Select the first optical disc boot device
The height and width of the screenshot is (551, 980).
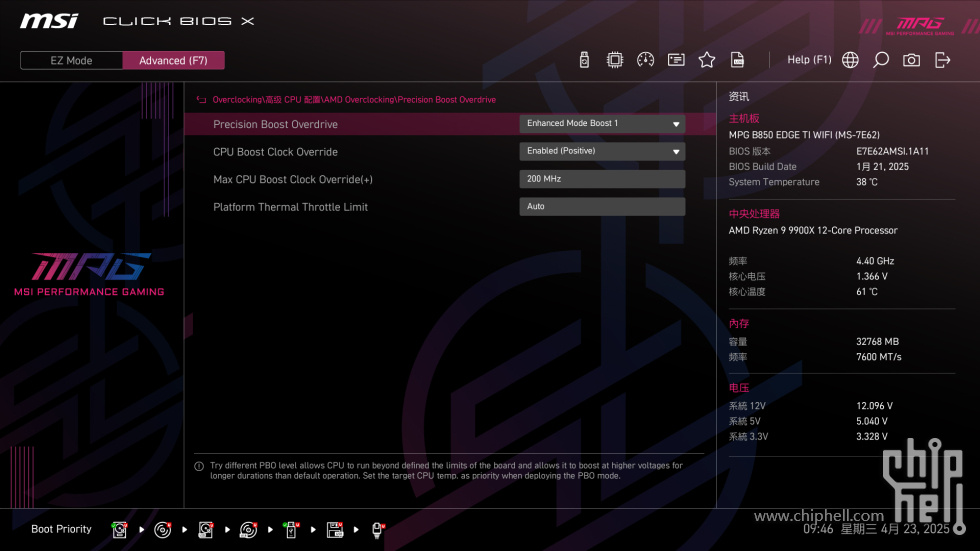point(162,530)
